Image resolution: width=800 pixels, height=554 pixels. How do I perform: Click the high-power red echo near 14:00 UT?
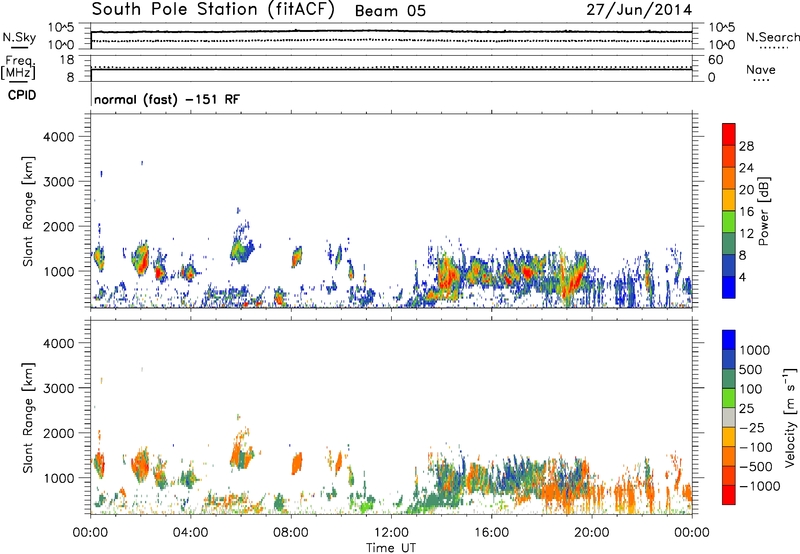point(447,274)
